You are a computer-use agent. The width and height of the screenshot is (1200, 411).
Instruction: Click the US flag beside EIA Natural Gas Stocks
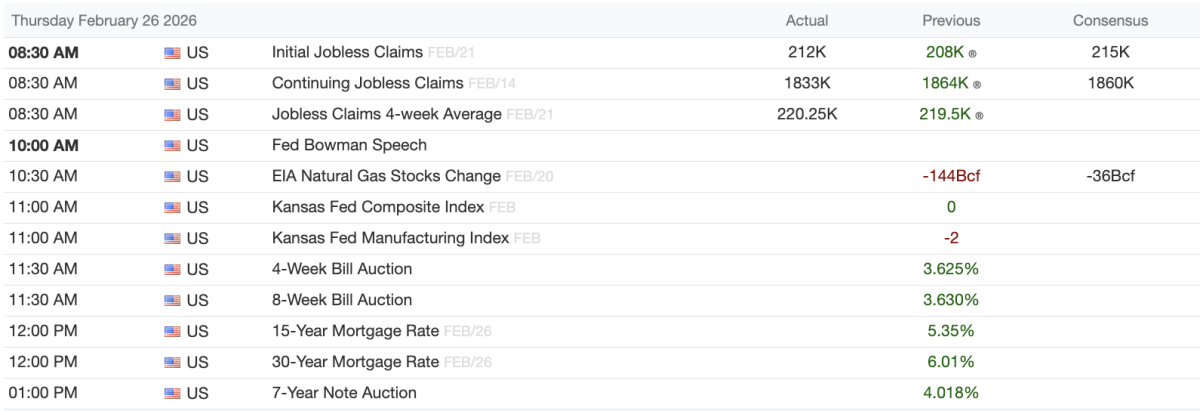172,177
